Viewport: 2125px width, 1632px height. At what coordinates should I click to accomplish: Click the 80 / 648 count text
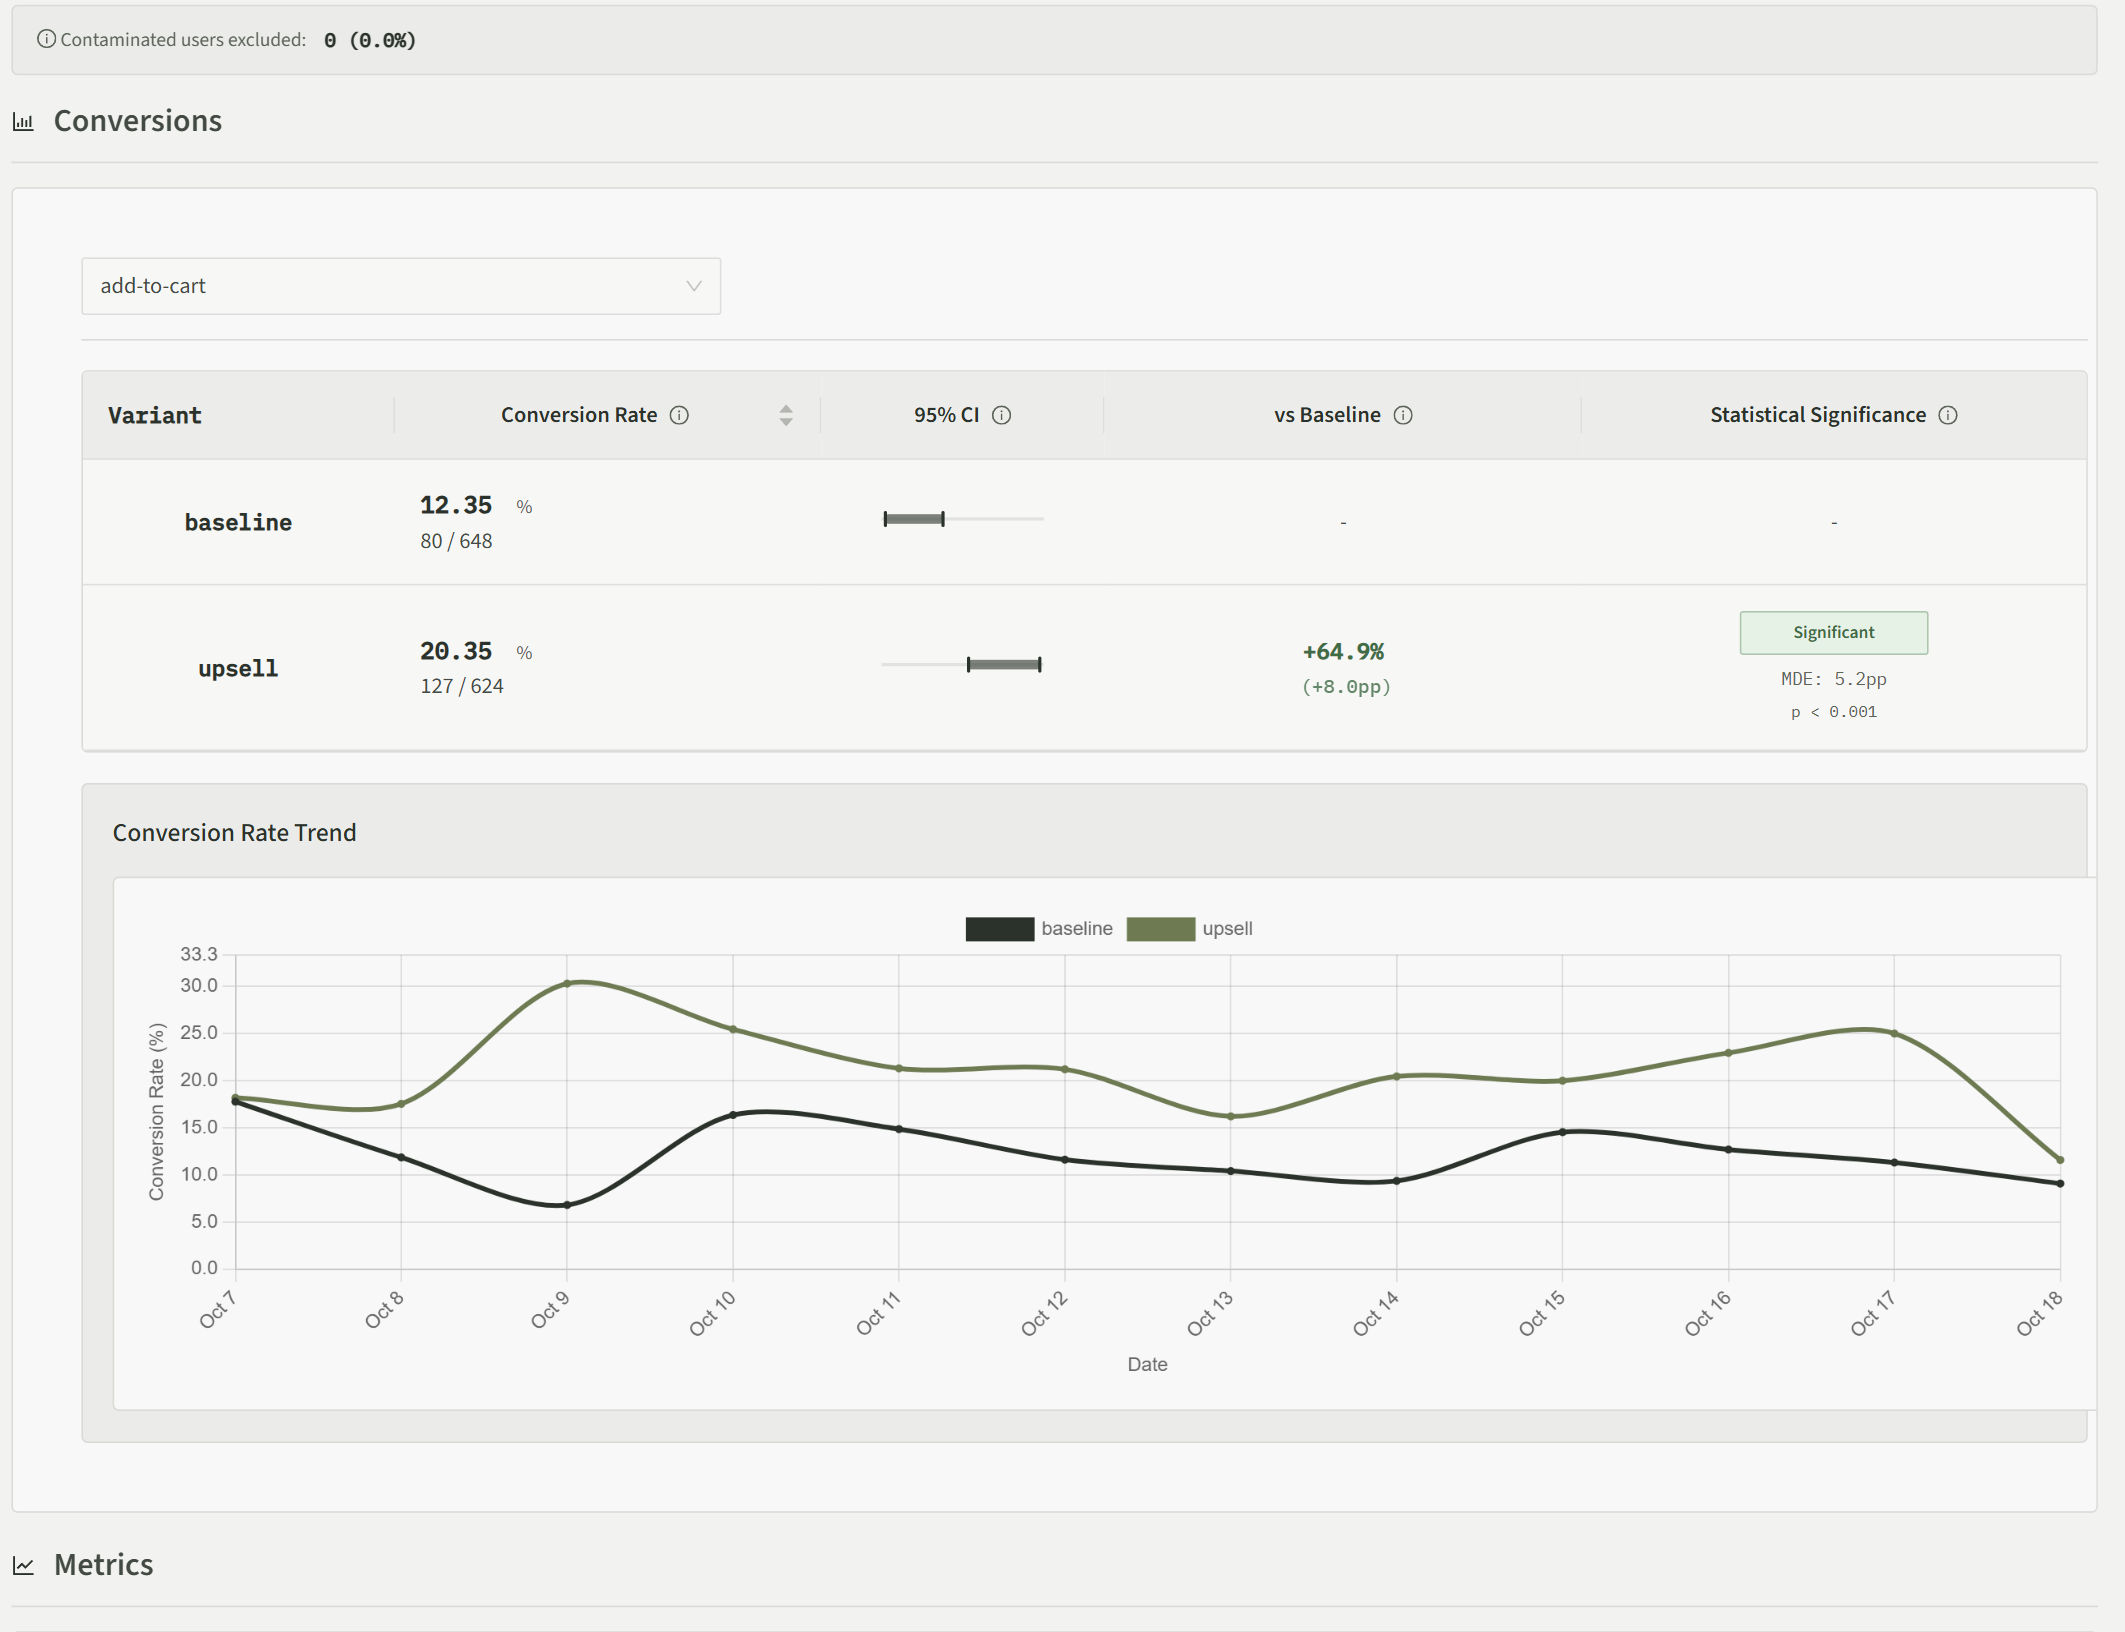pos(456,541)
